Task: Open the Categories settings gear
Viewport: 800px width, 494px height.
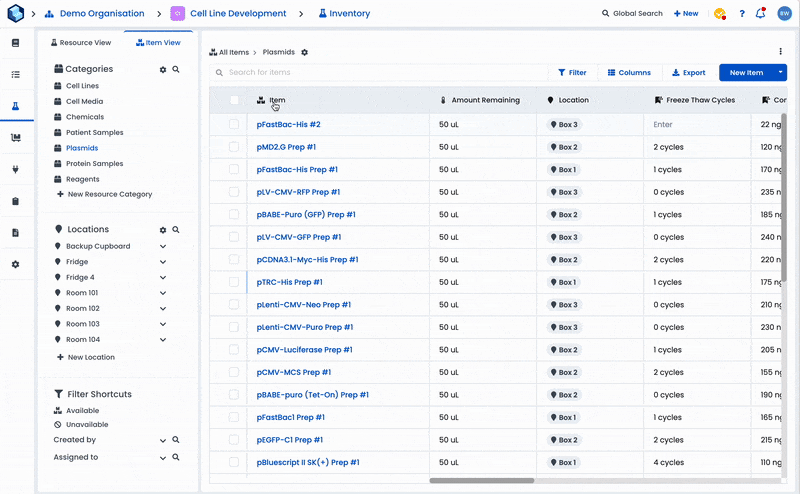Action: (163, 70)
